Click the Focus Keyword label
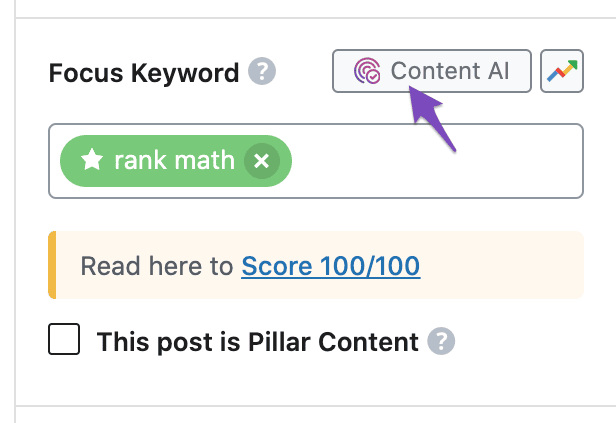616x423 pixels. coord(144,73)
